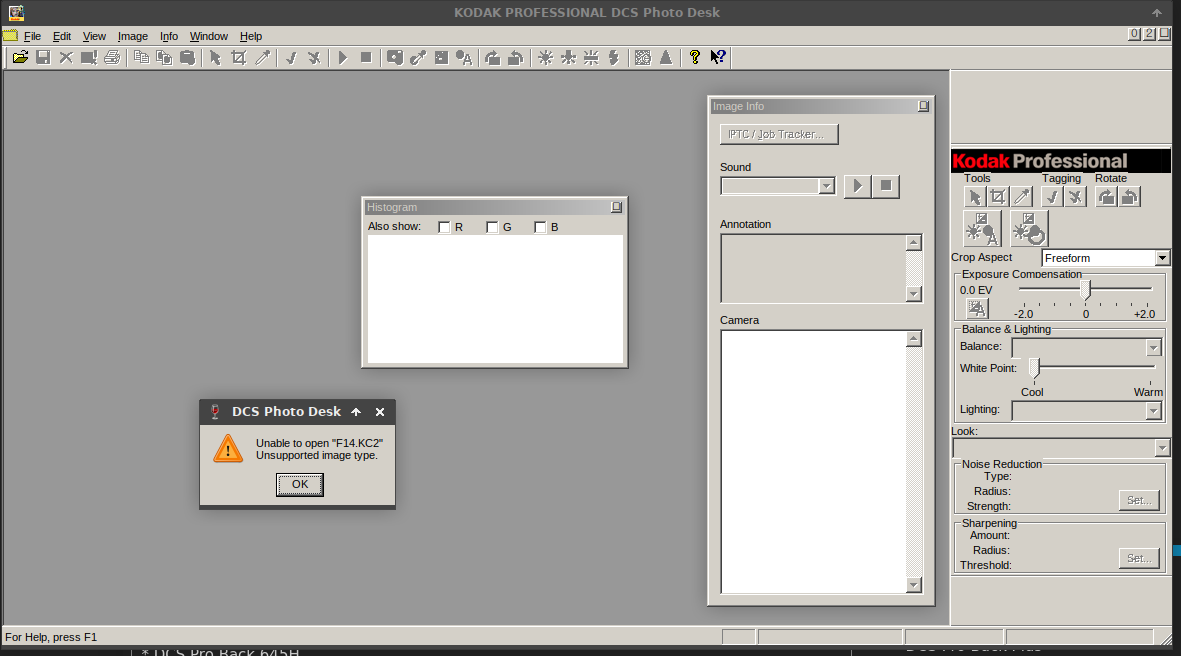Viewport: 1181px width, 656px height.
Task: Click the sharpening triangle toolbar icon
Action: point(666,57)
